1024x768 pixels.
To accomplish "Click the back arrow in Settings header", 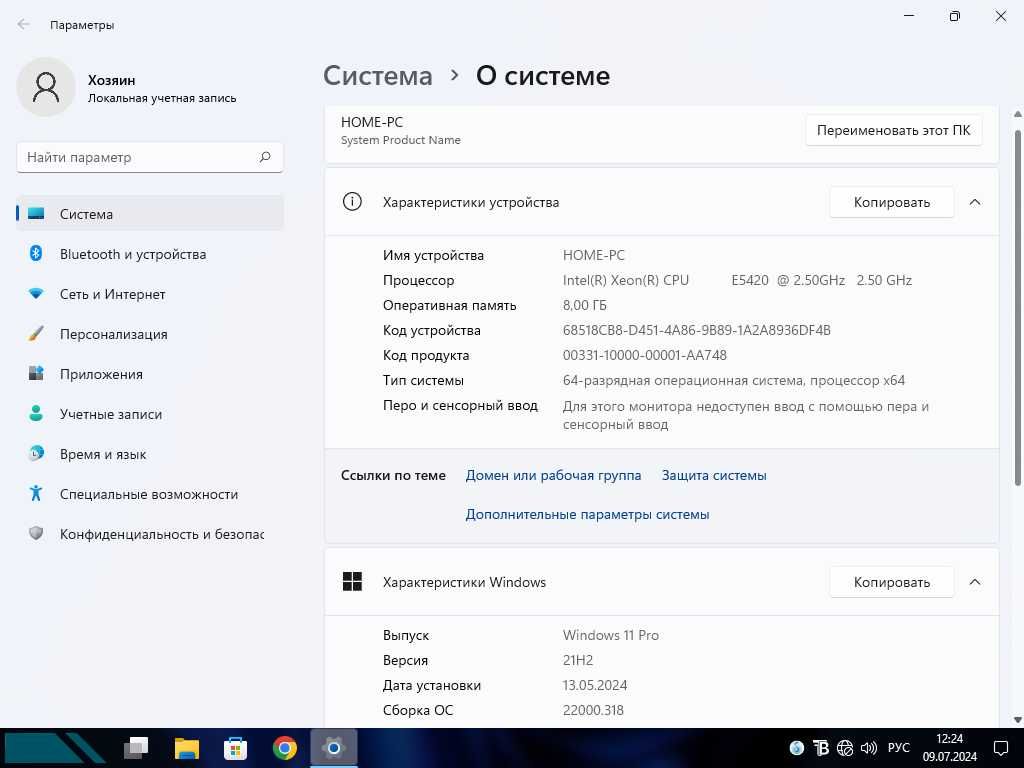I will pyautogui.click(x=24, y=25).
